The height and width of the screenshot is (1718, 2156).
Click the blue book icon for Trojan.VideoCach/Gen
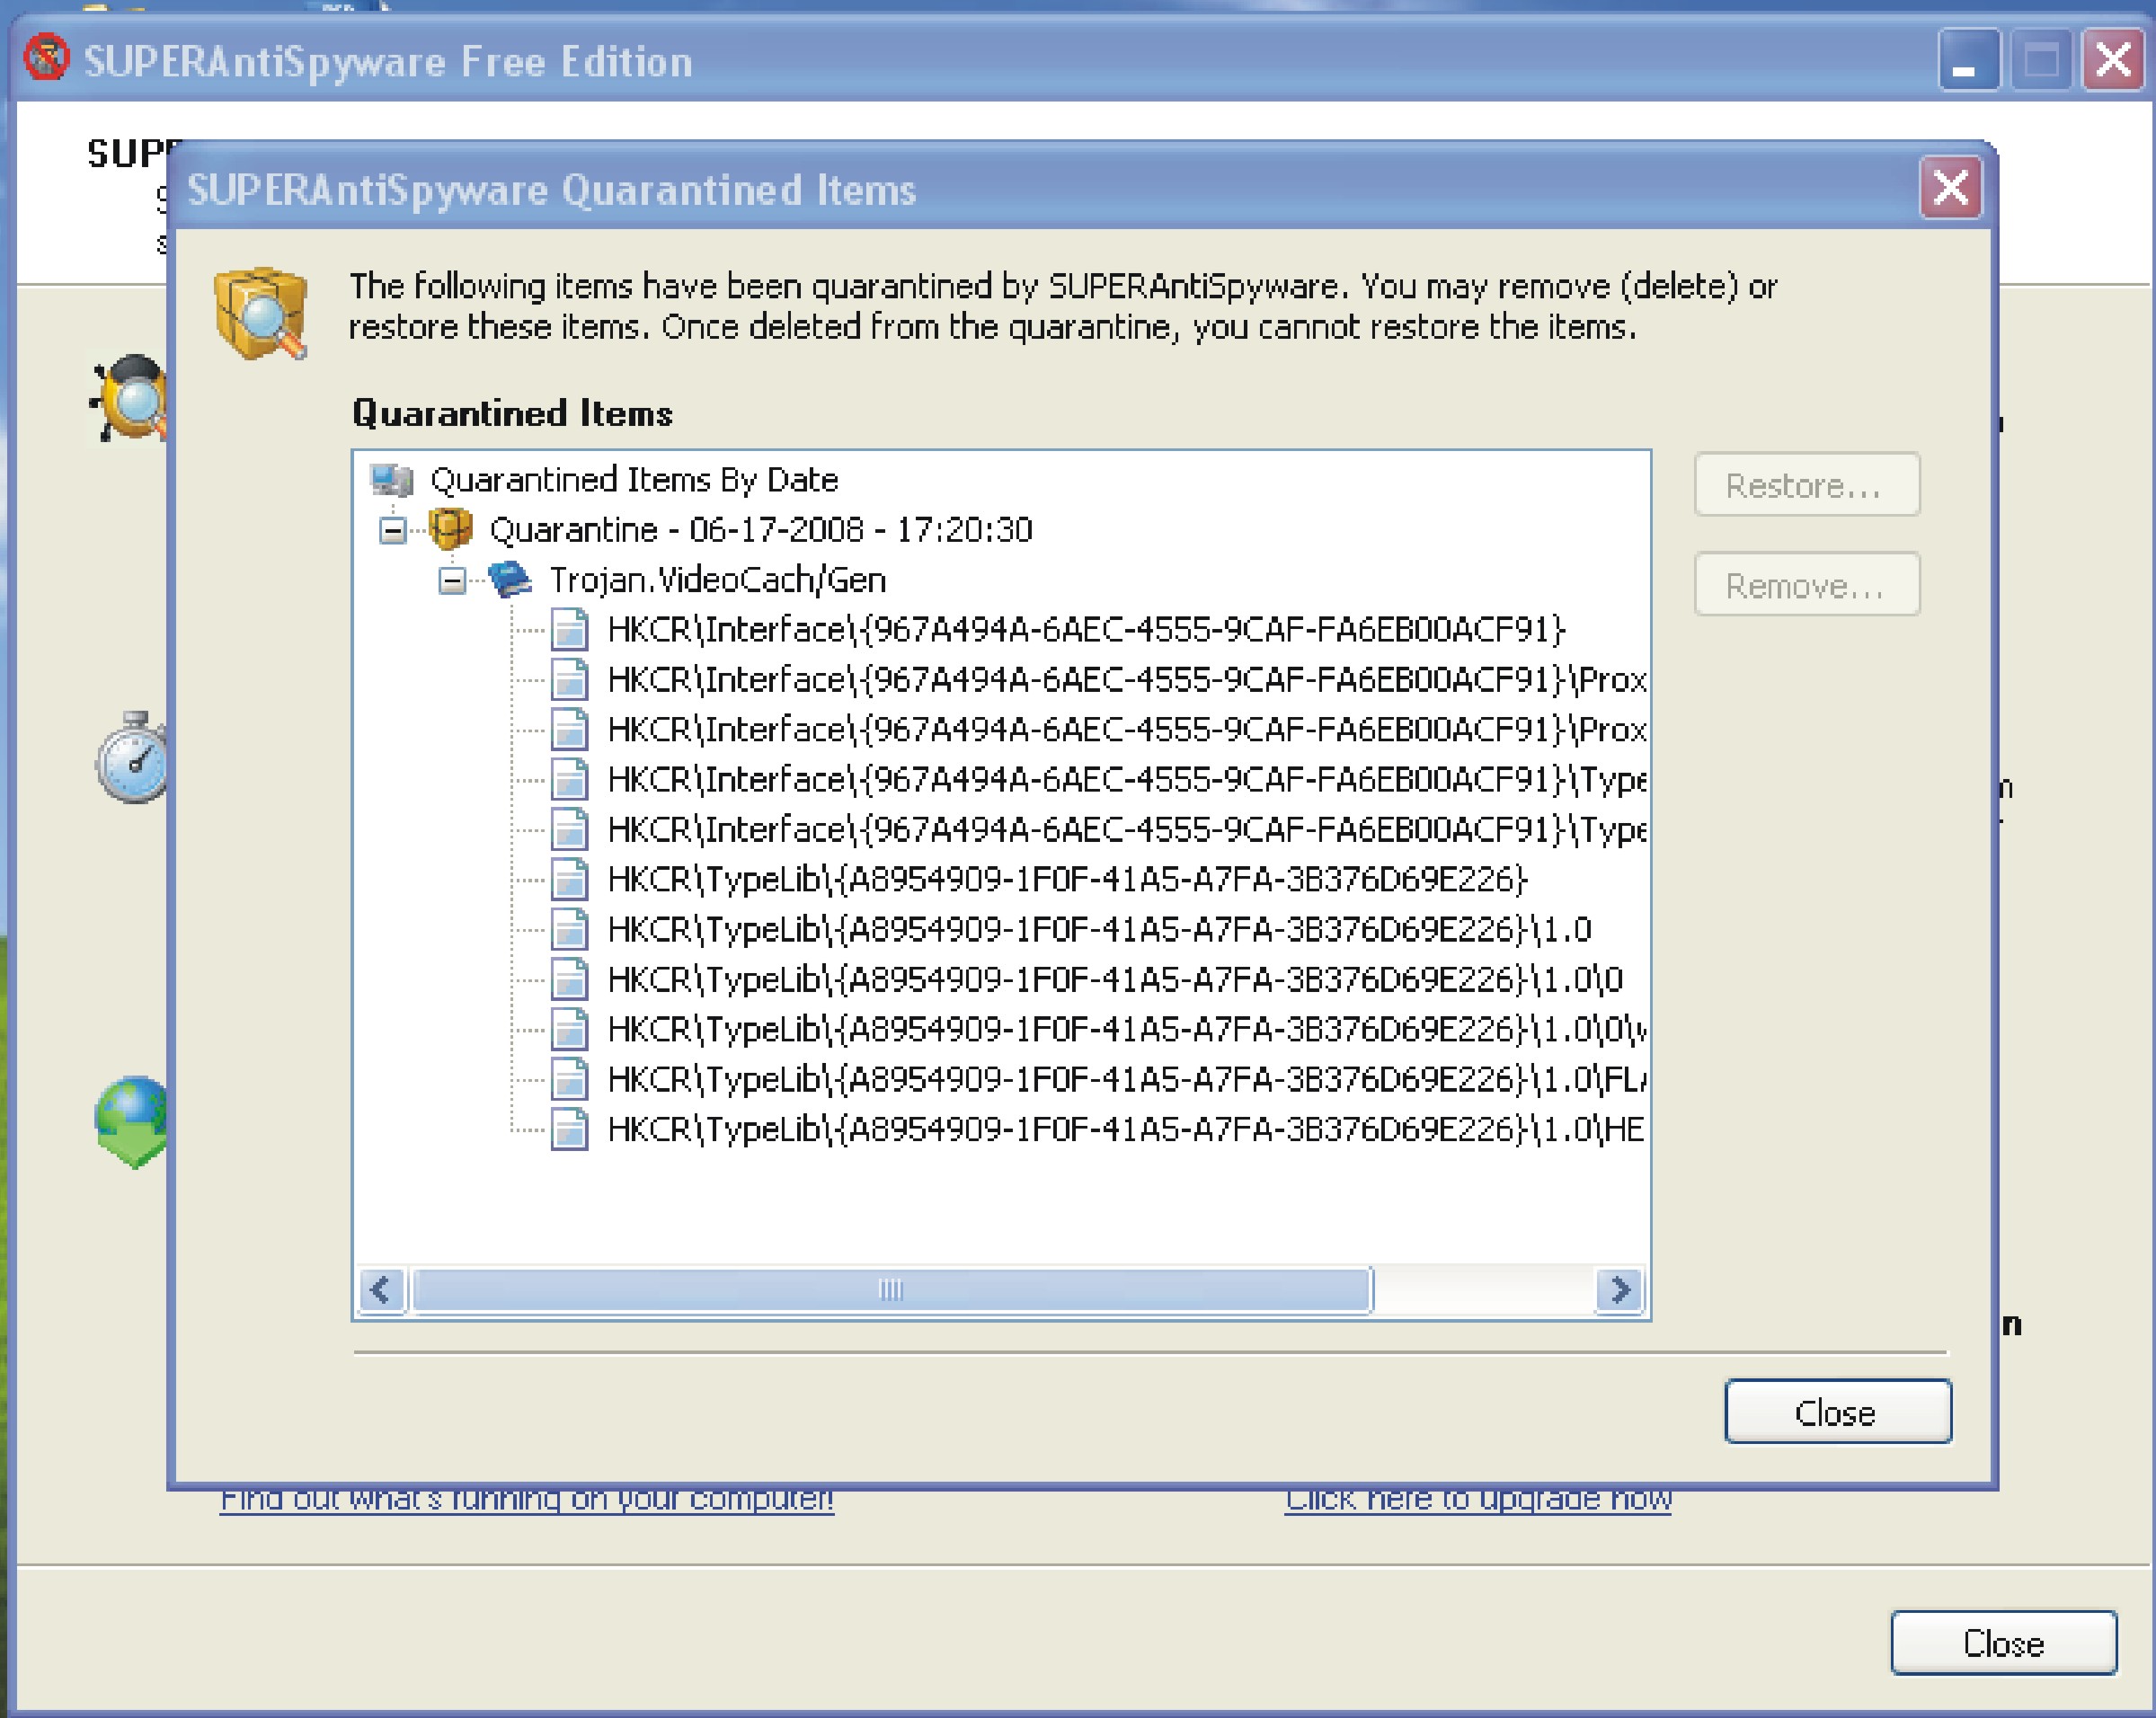point(510,580)
